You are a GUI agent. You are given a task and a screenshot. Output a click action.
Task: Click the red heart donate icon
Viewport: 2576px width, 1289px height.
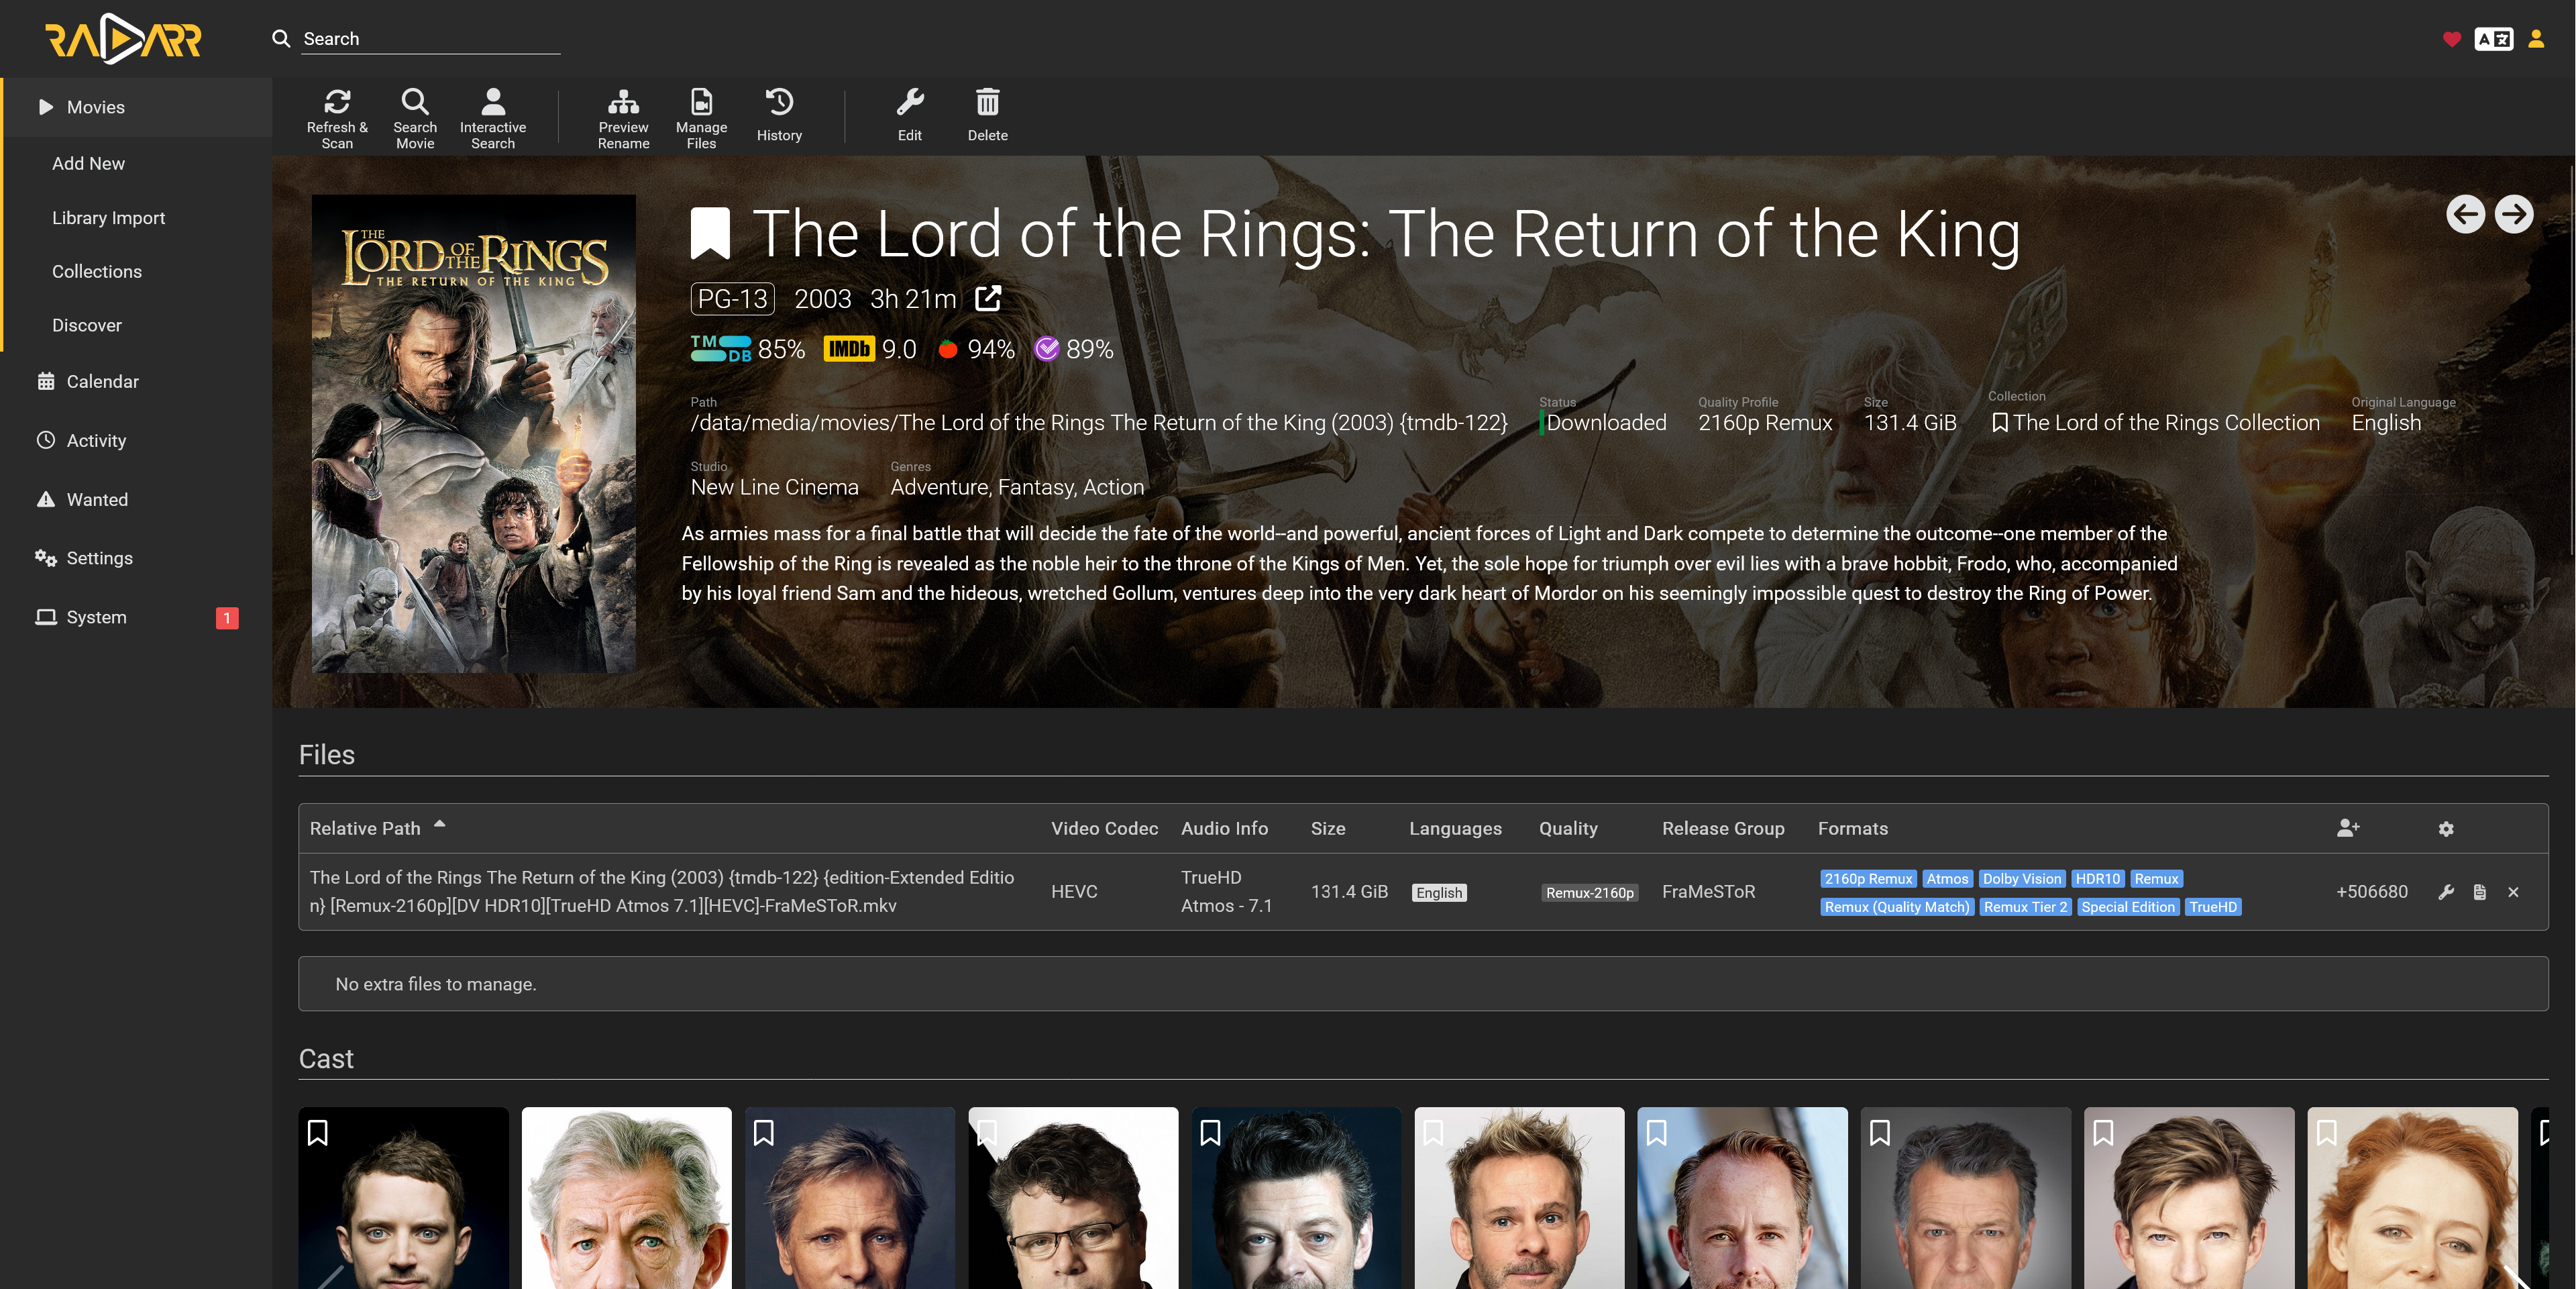tap(2451, 39)
